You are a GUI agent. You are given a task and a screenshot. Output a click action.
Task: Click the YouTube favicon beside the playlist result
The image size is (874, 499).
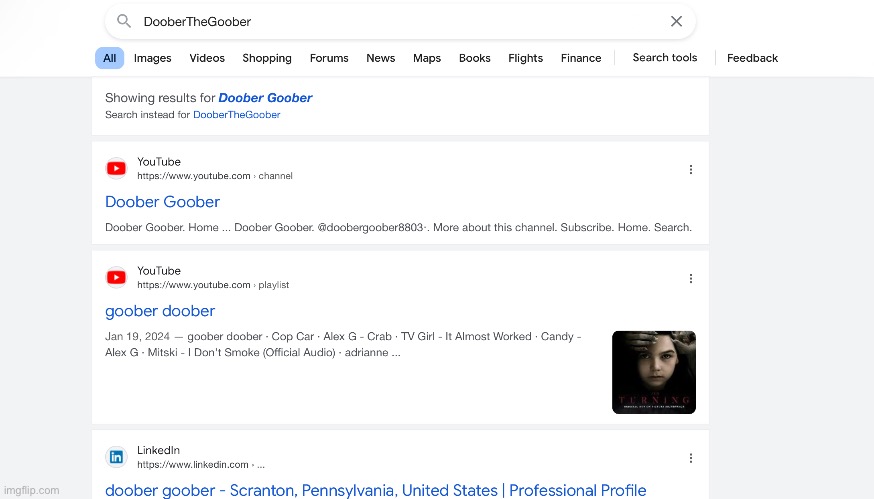point(116,277)
